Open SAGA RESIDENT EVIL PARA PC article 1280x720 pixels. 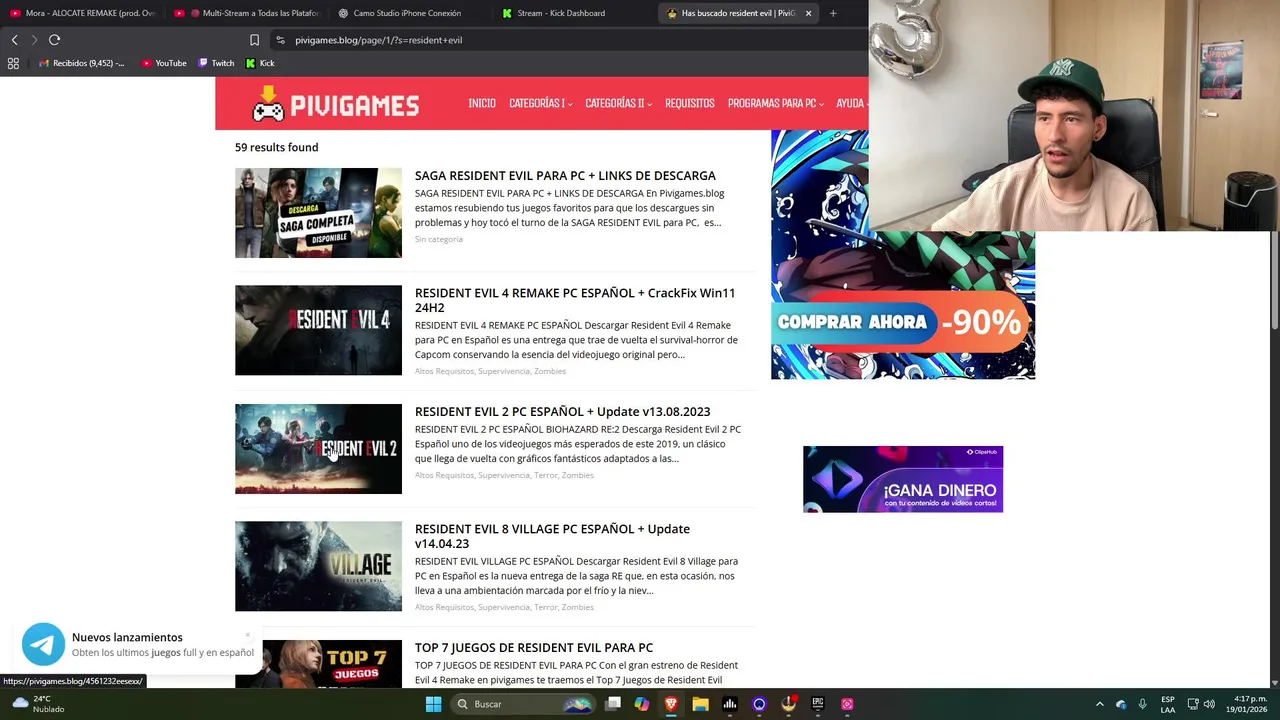[565, 176]
